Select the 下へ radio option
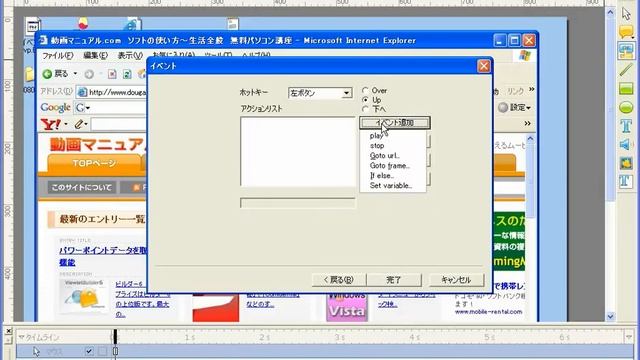 (x=365, y=109)
